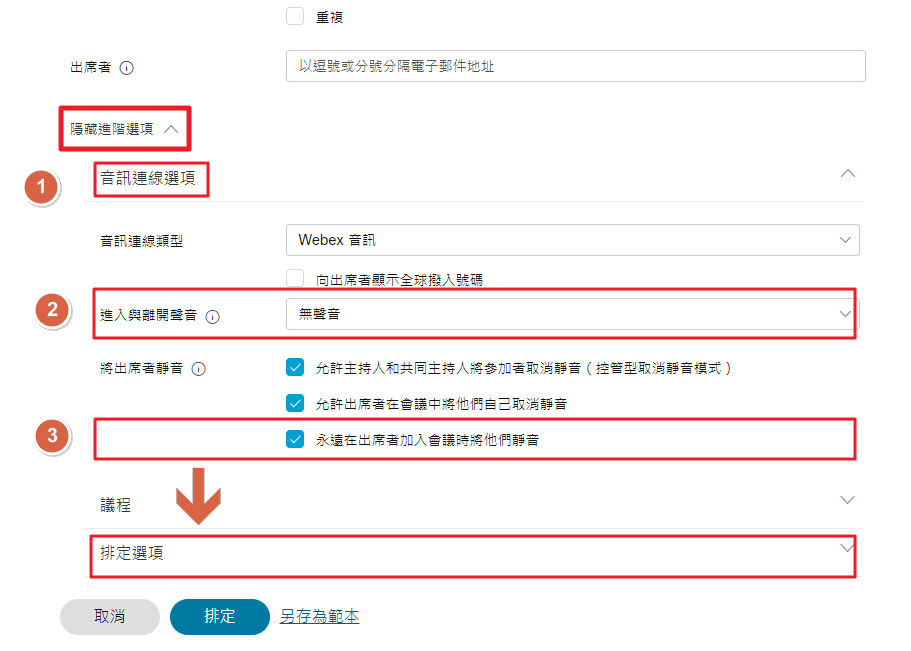Click the info icon beside 將出席者靜音
Image resolution: width=911 pixels, height=651 pixels.
point(198,369)
